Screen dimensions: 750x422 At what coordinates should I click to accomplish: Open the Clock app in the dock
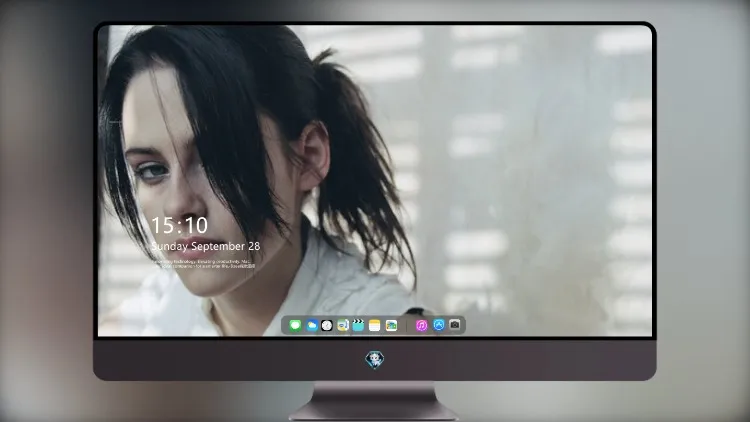327,325
